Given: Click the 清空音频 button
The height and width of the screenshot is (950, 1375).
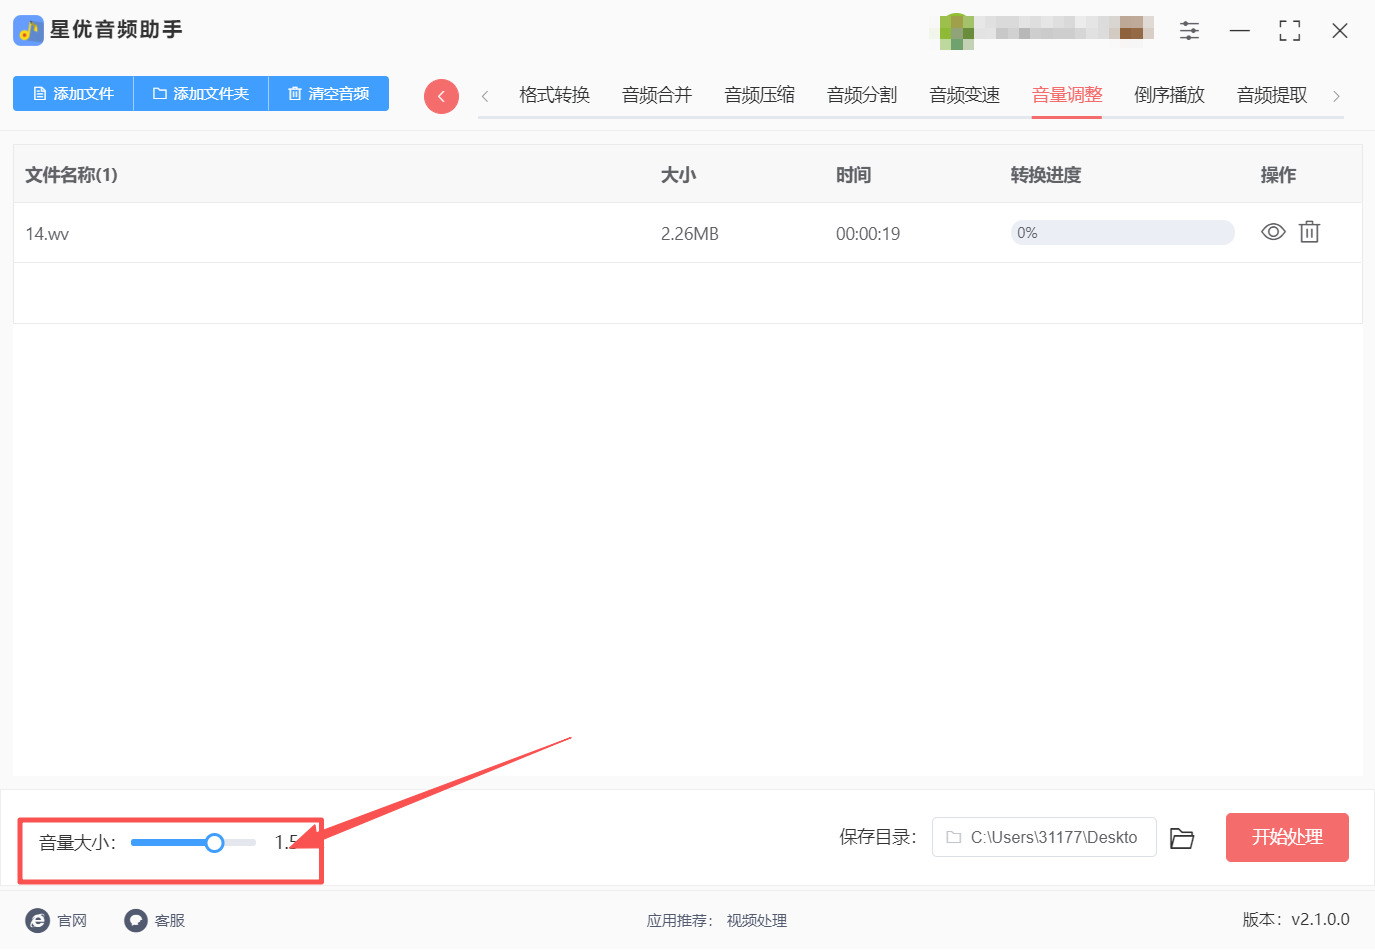Looking at the screenshot, I should pyautogui.click(x=329, y=94).
